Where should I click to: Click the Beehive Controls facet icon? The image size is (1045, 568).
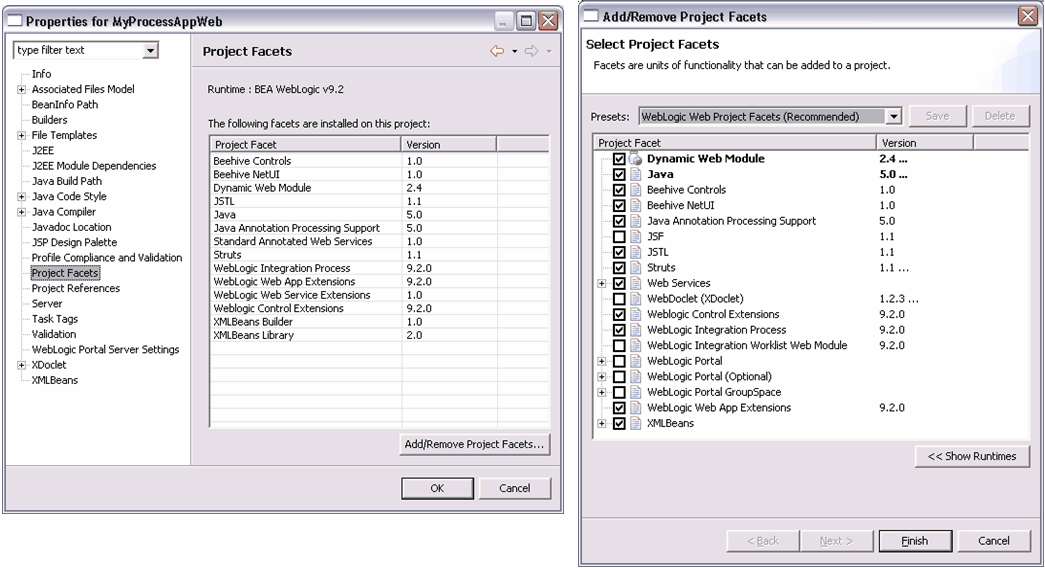point(635,190)
